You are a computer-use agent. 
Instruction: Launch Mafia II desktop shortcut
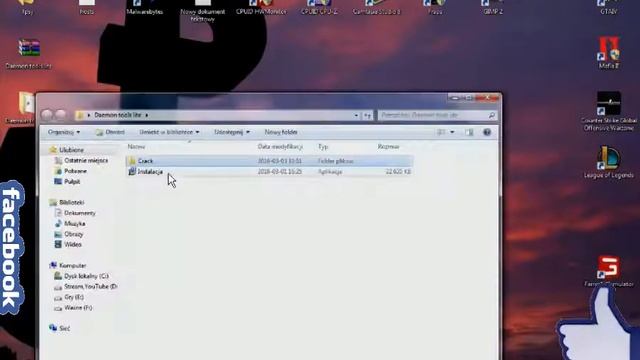tap(609, 53)
